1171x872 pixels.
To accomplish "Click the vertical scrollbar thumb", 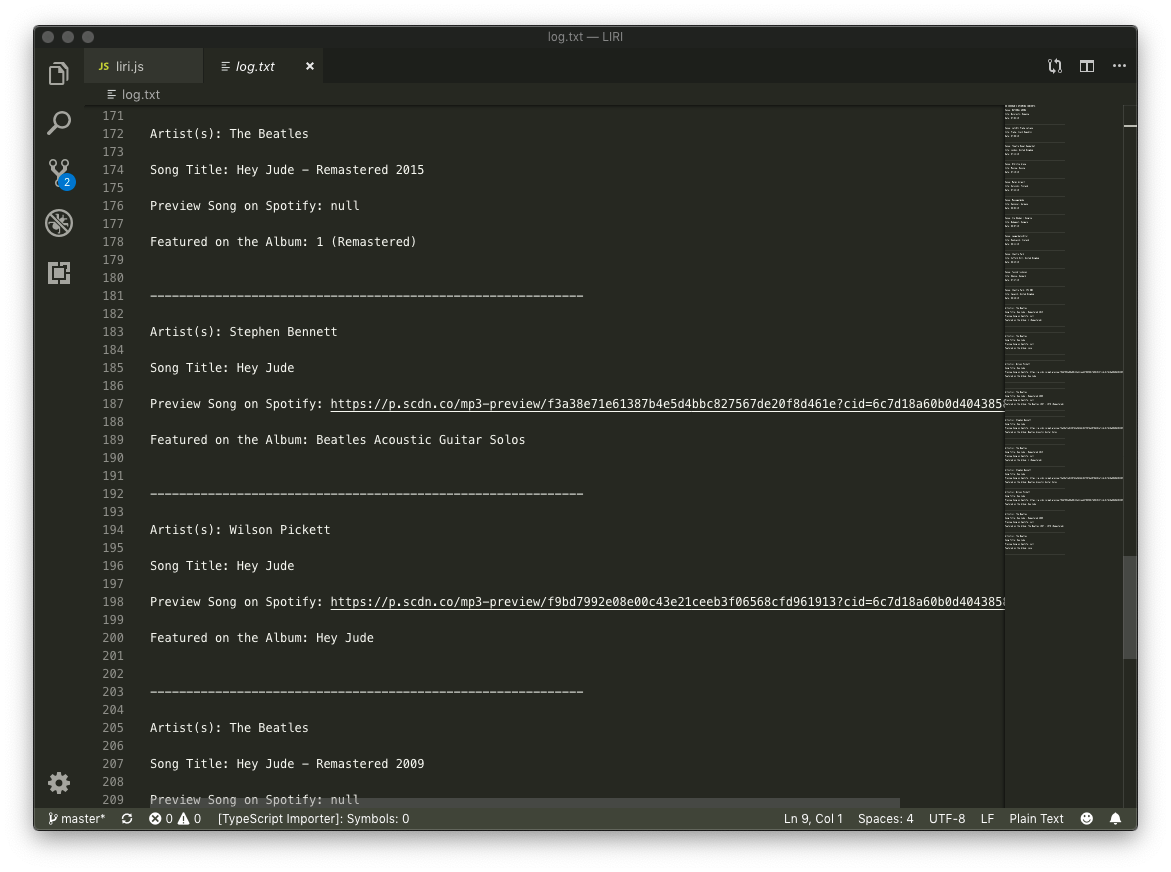I will point(1130,607).
